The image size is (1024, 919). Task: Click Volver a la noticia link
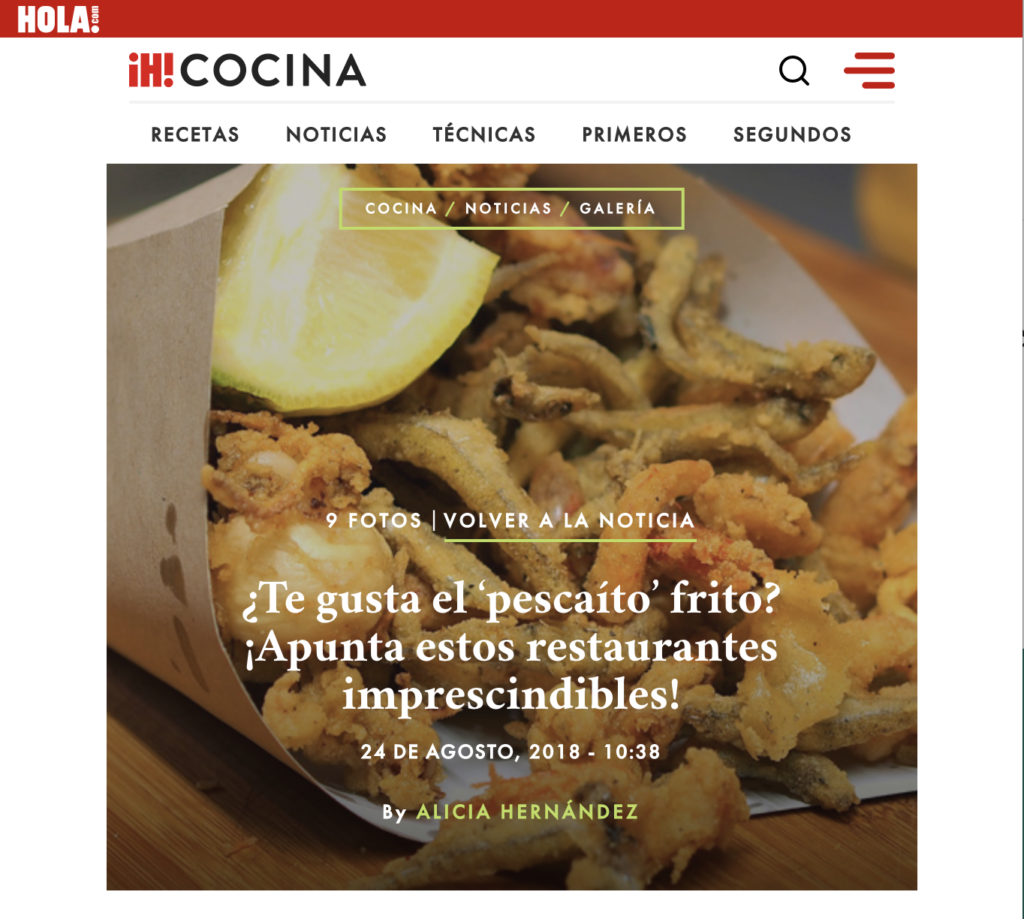click(569, 521)
